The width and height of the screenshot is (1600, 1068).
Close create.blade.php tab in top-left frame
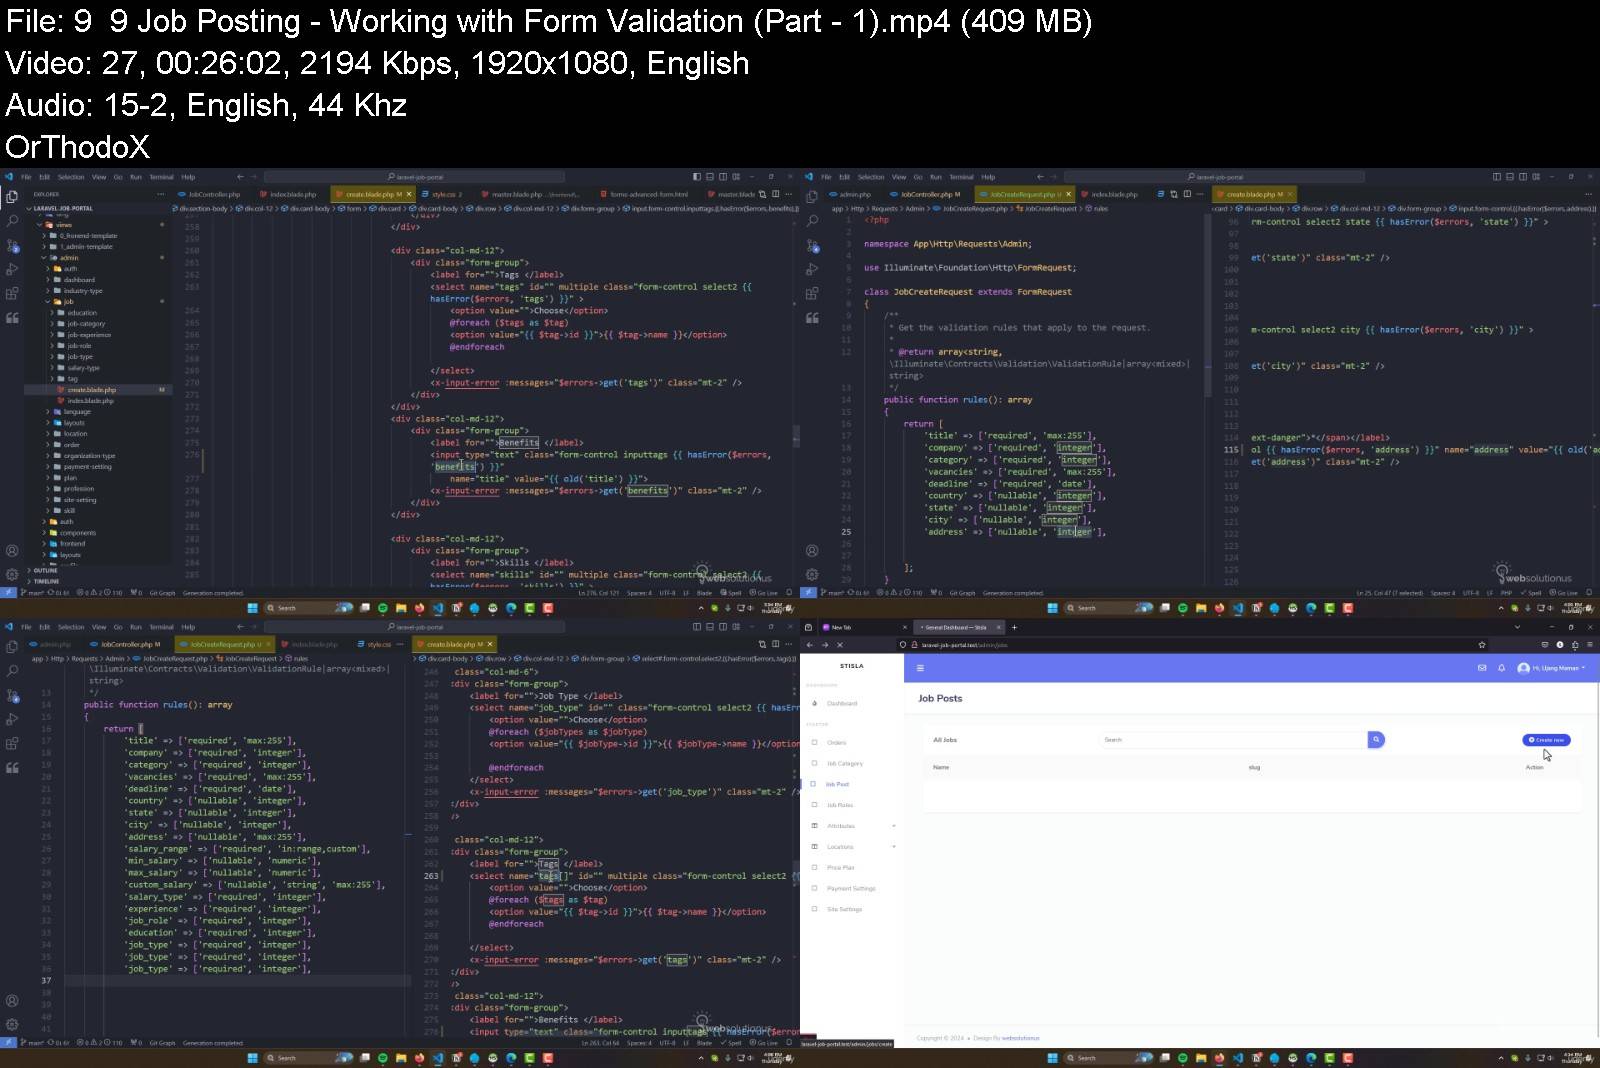tap(409, 195)
